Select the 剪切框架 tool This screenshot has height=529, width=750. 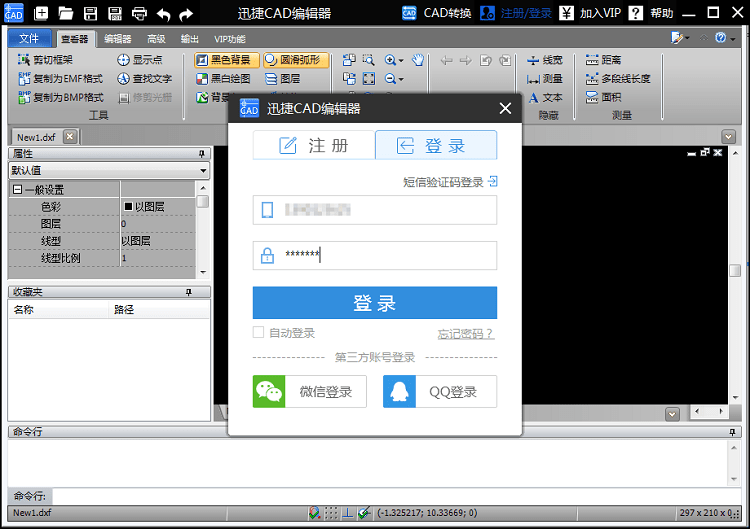click(x=45, y=60)
